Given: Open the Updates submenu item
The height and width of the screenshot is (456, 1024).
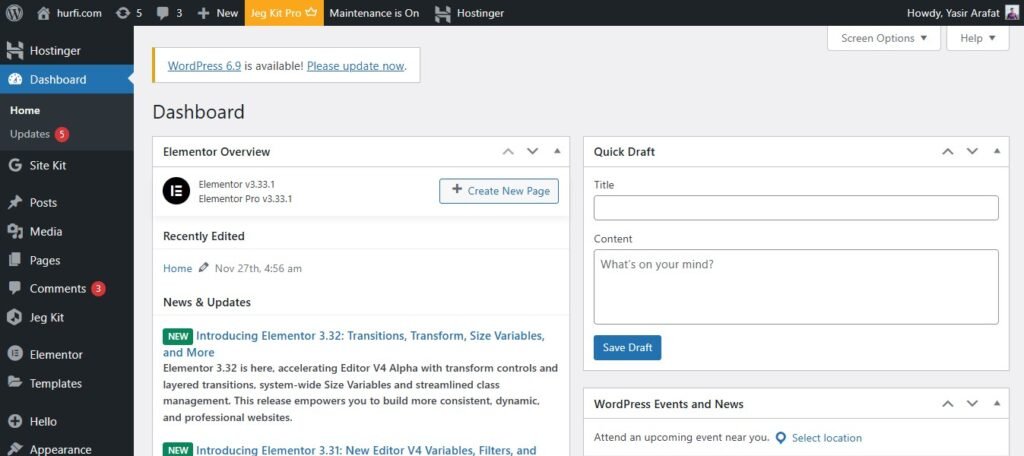Looking at the screenshot, I should (x=30, y=134).
